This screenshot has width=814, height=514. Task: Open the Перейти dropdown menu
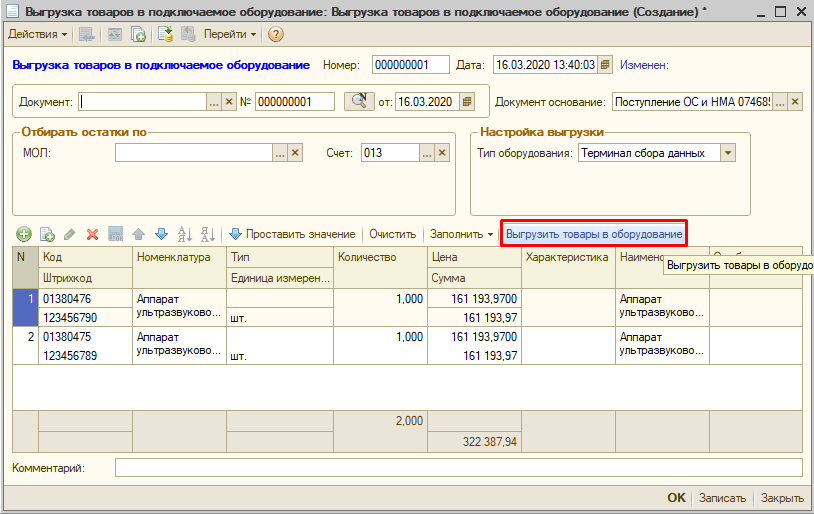click(230, 34)
